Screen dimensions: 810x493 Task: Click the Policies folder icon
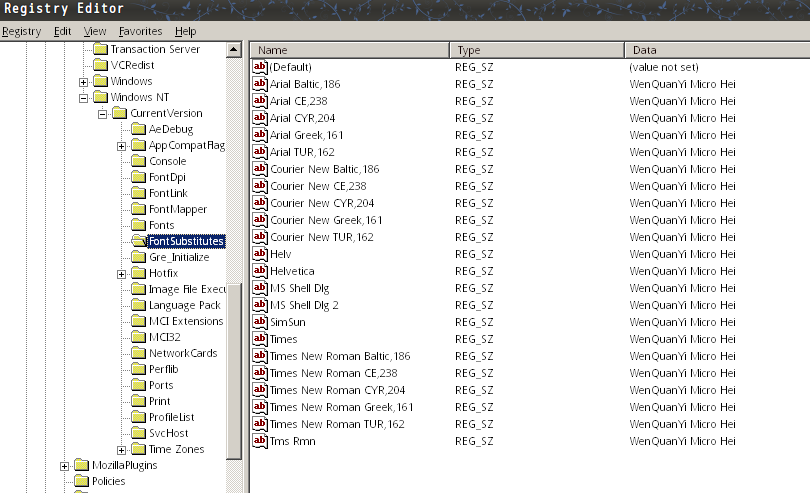pyautogui.click(x=81, y=482)
